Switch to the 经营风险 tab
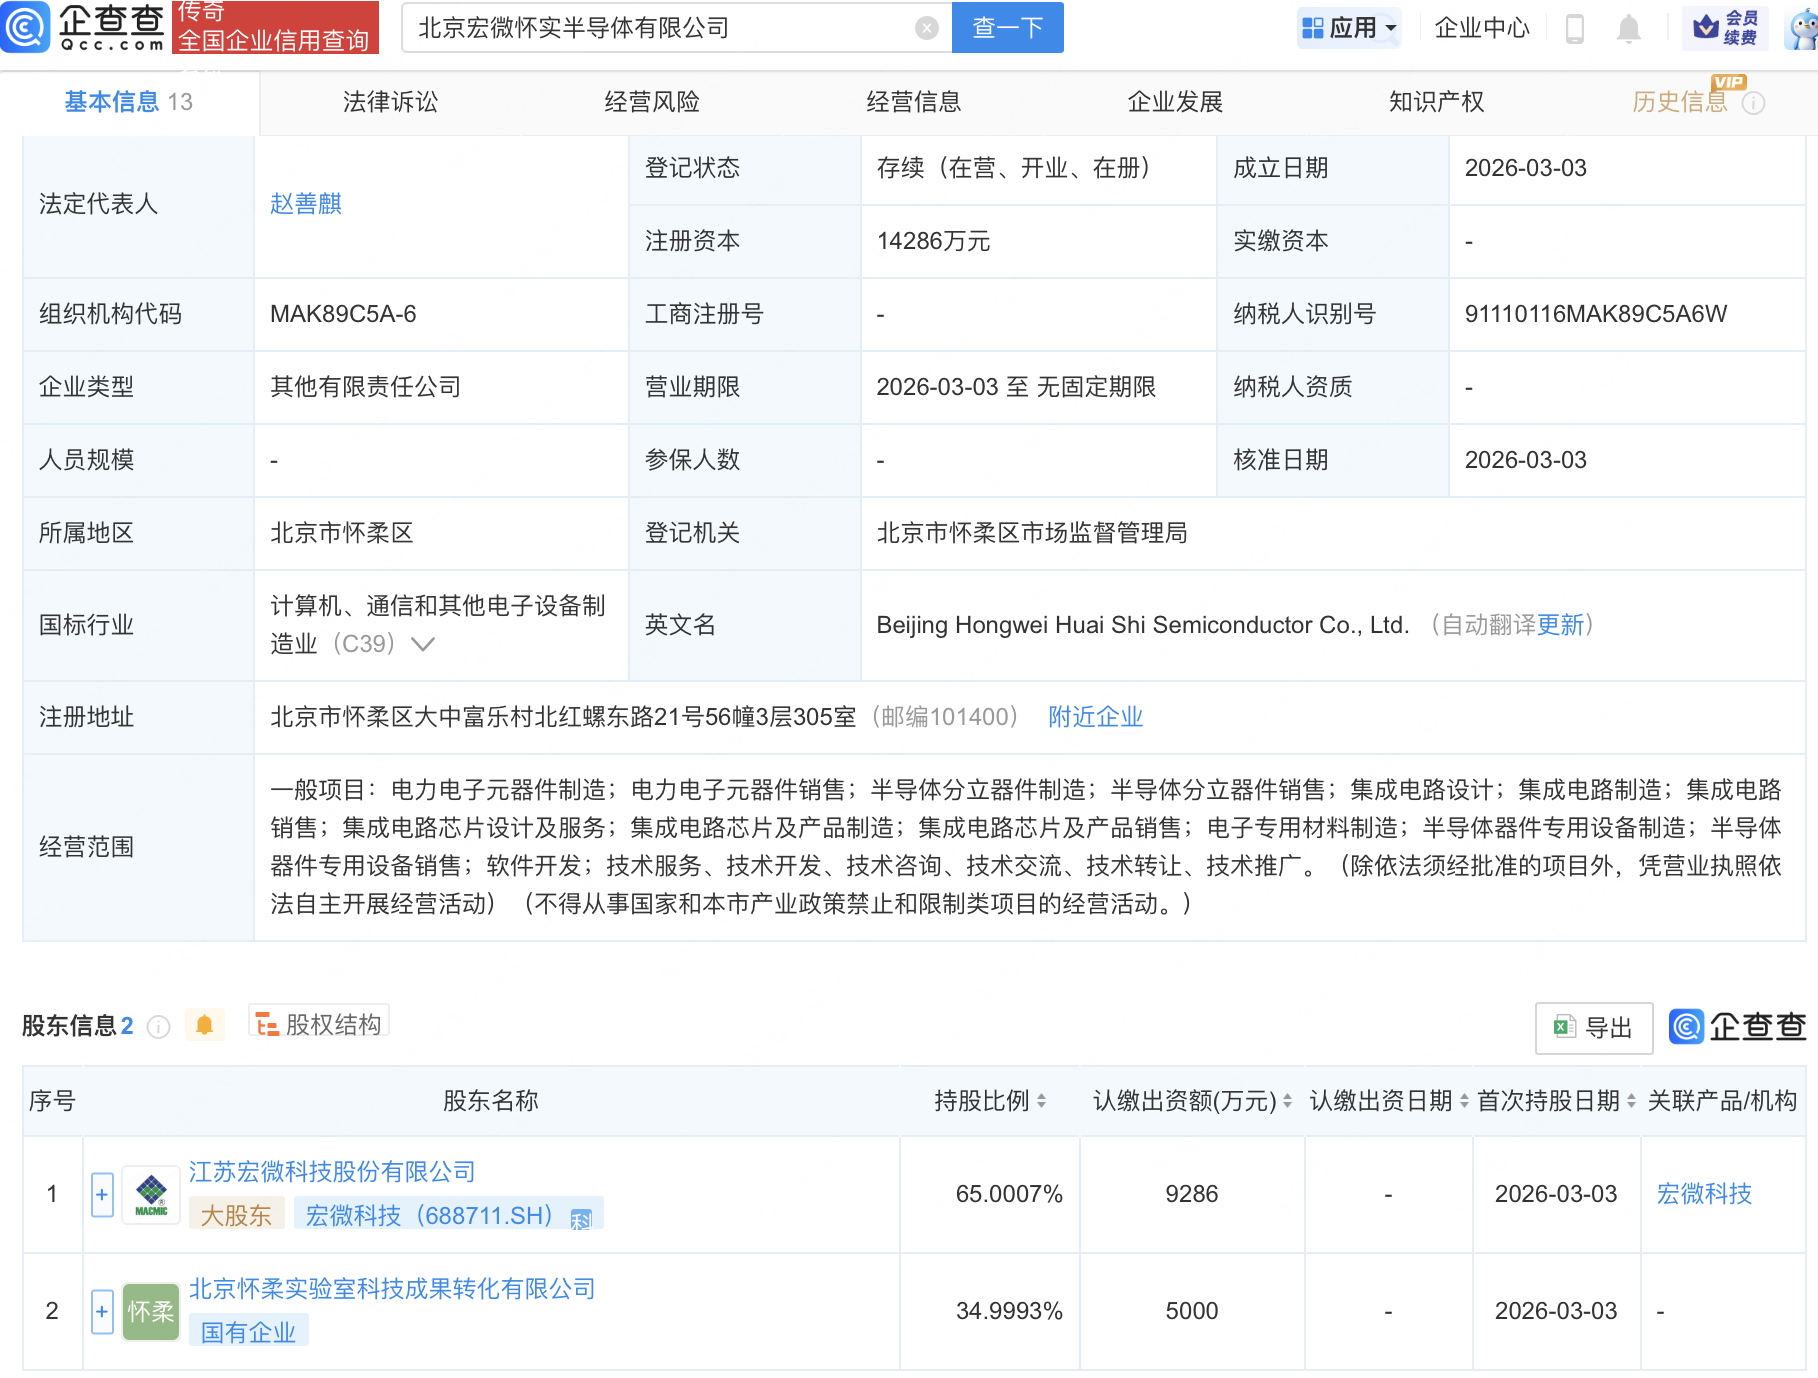1818x1378 pixels. [x=651, y=101]
